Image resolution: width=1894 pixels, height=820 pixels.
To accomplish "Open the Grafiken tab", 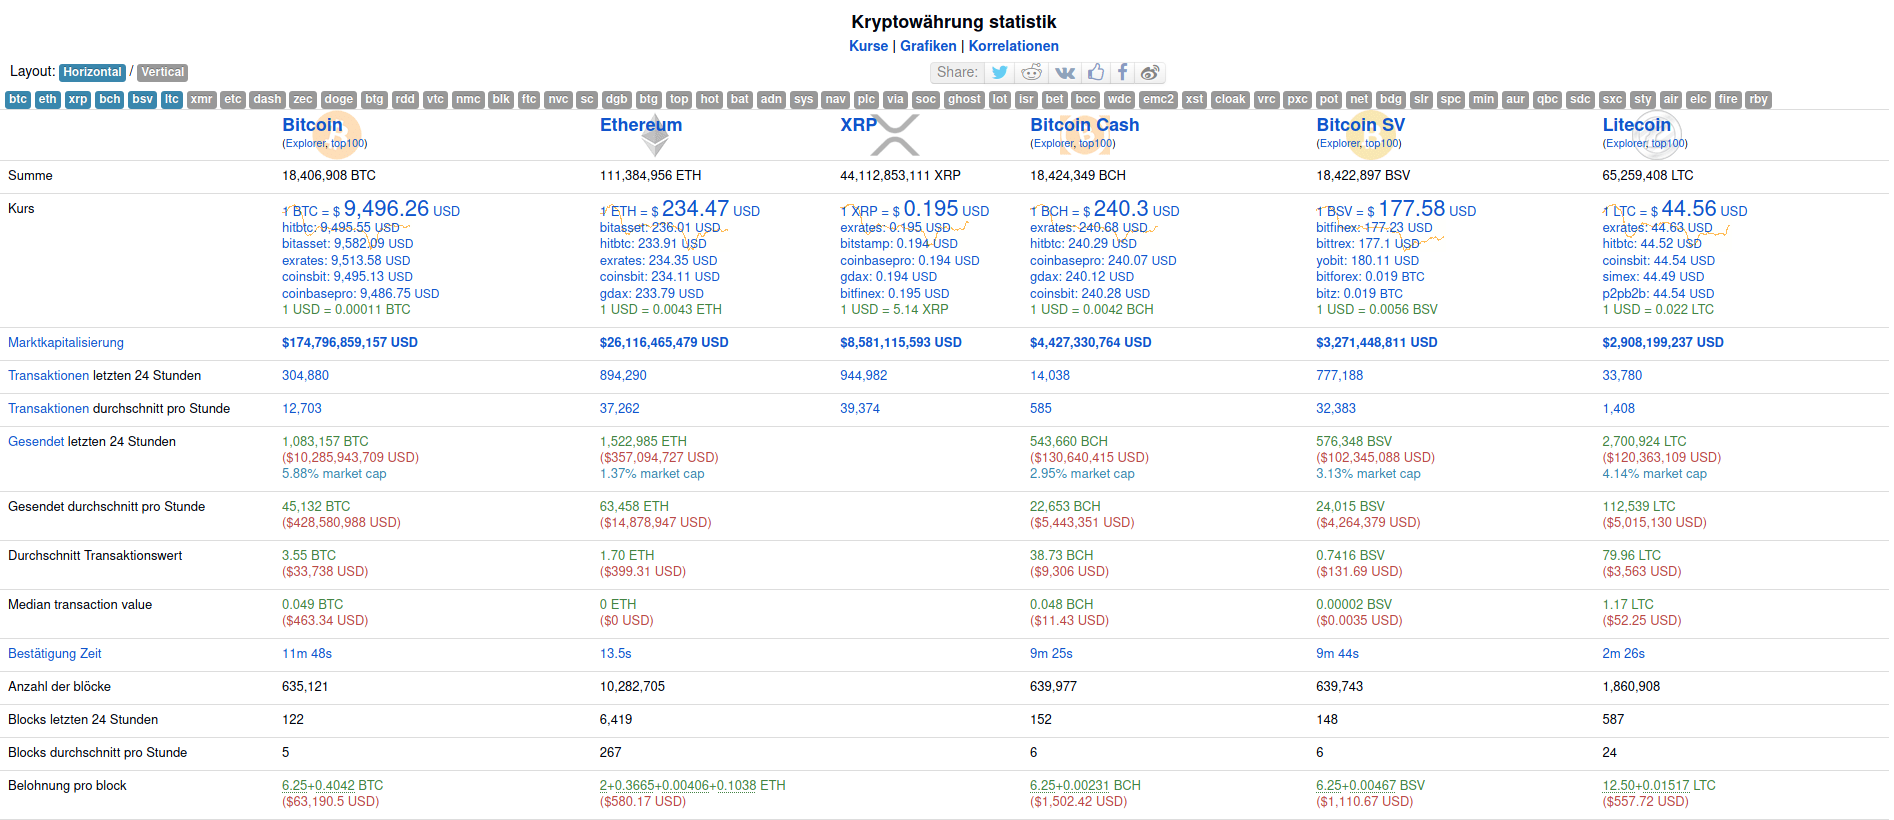I will 928,46.
